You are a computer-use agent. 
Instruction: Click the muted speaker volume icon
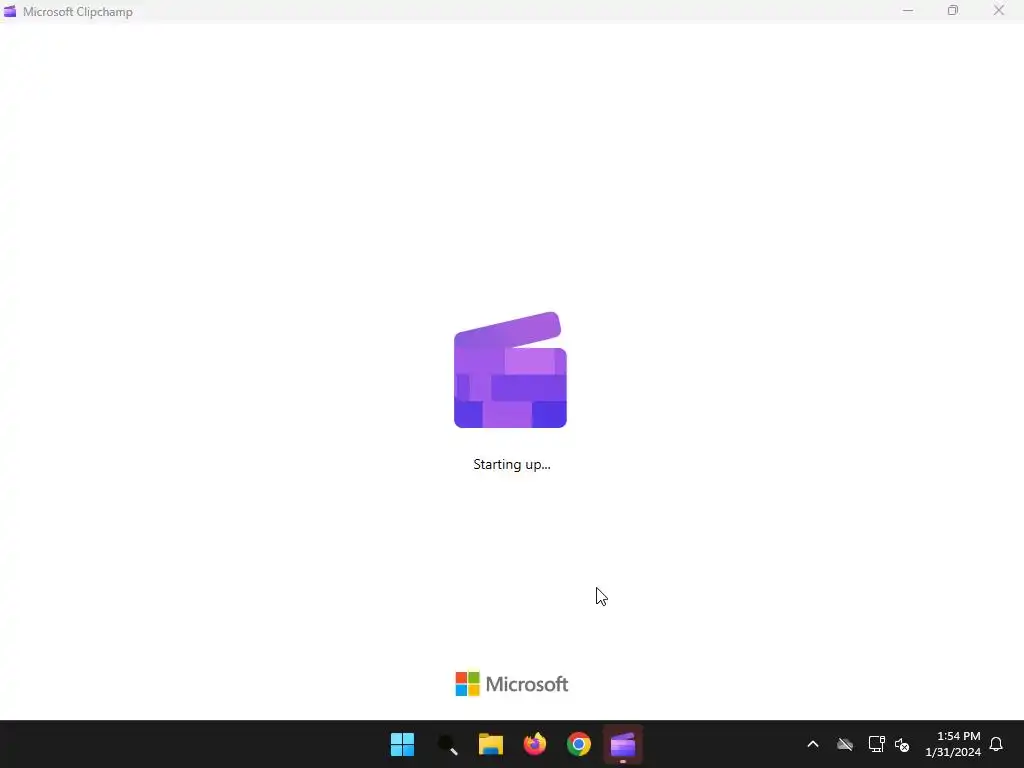point(902,744)
